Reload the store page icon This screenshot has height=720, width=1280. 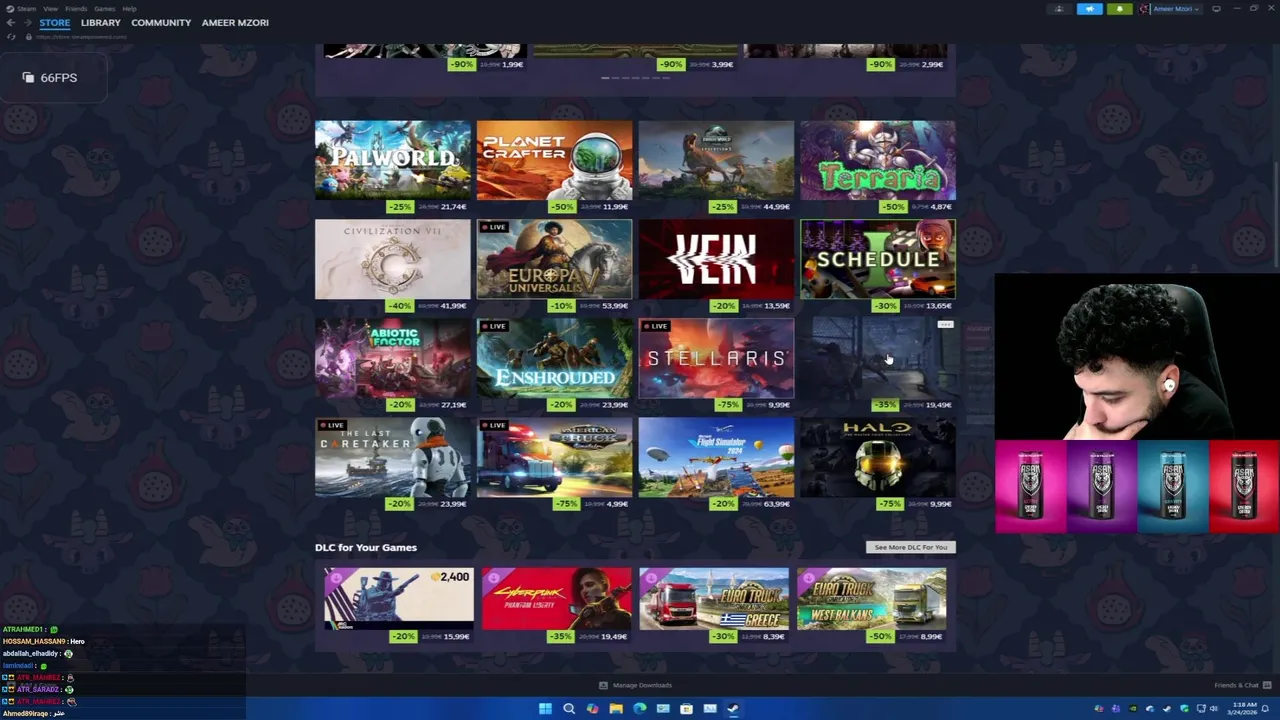tap(12, 37)
